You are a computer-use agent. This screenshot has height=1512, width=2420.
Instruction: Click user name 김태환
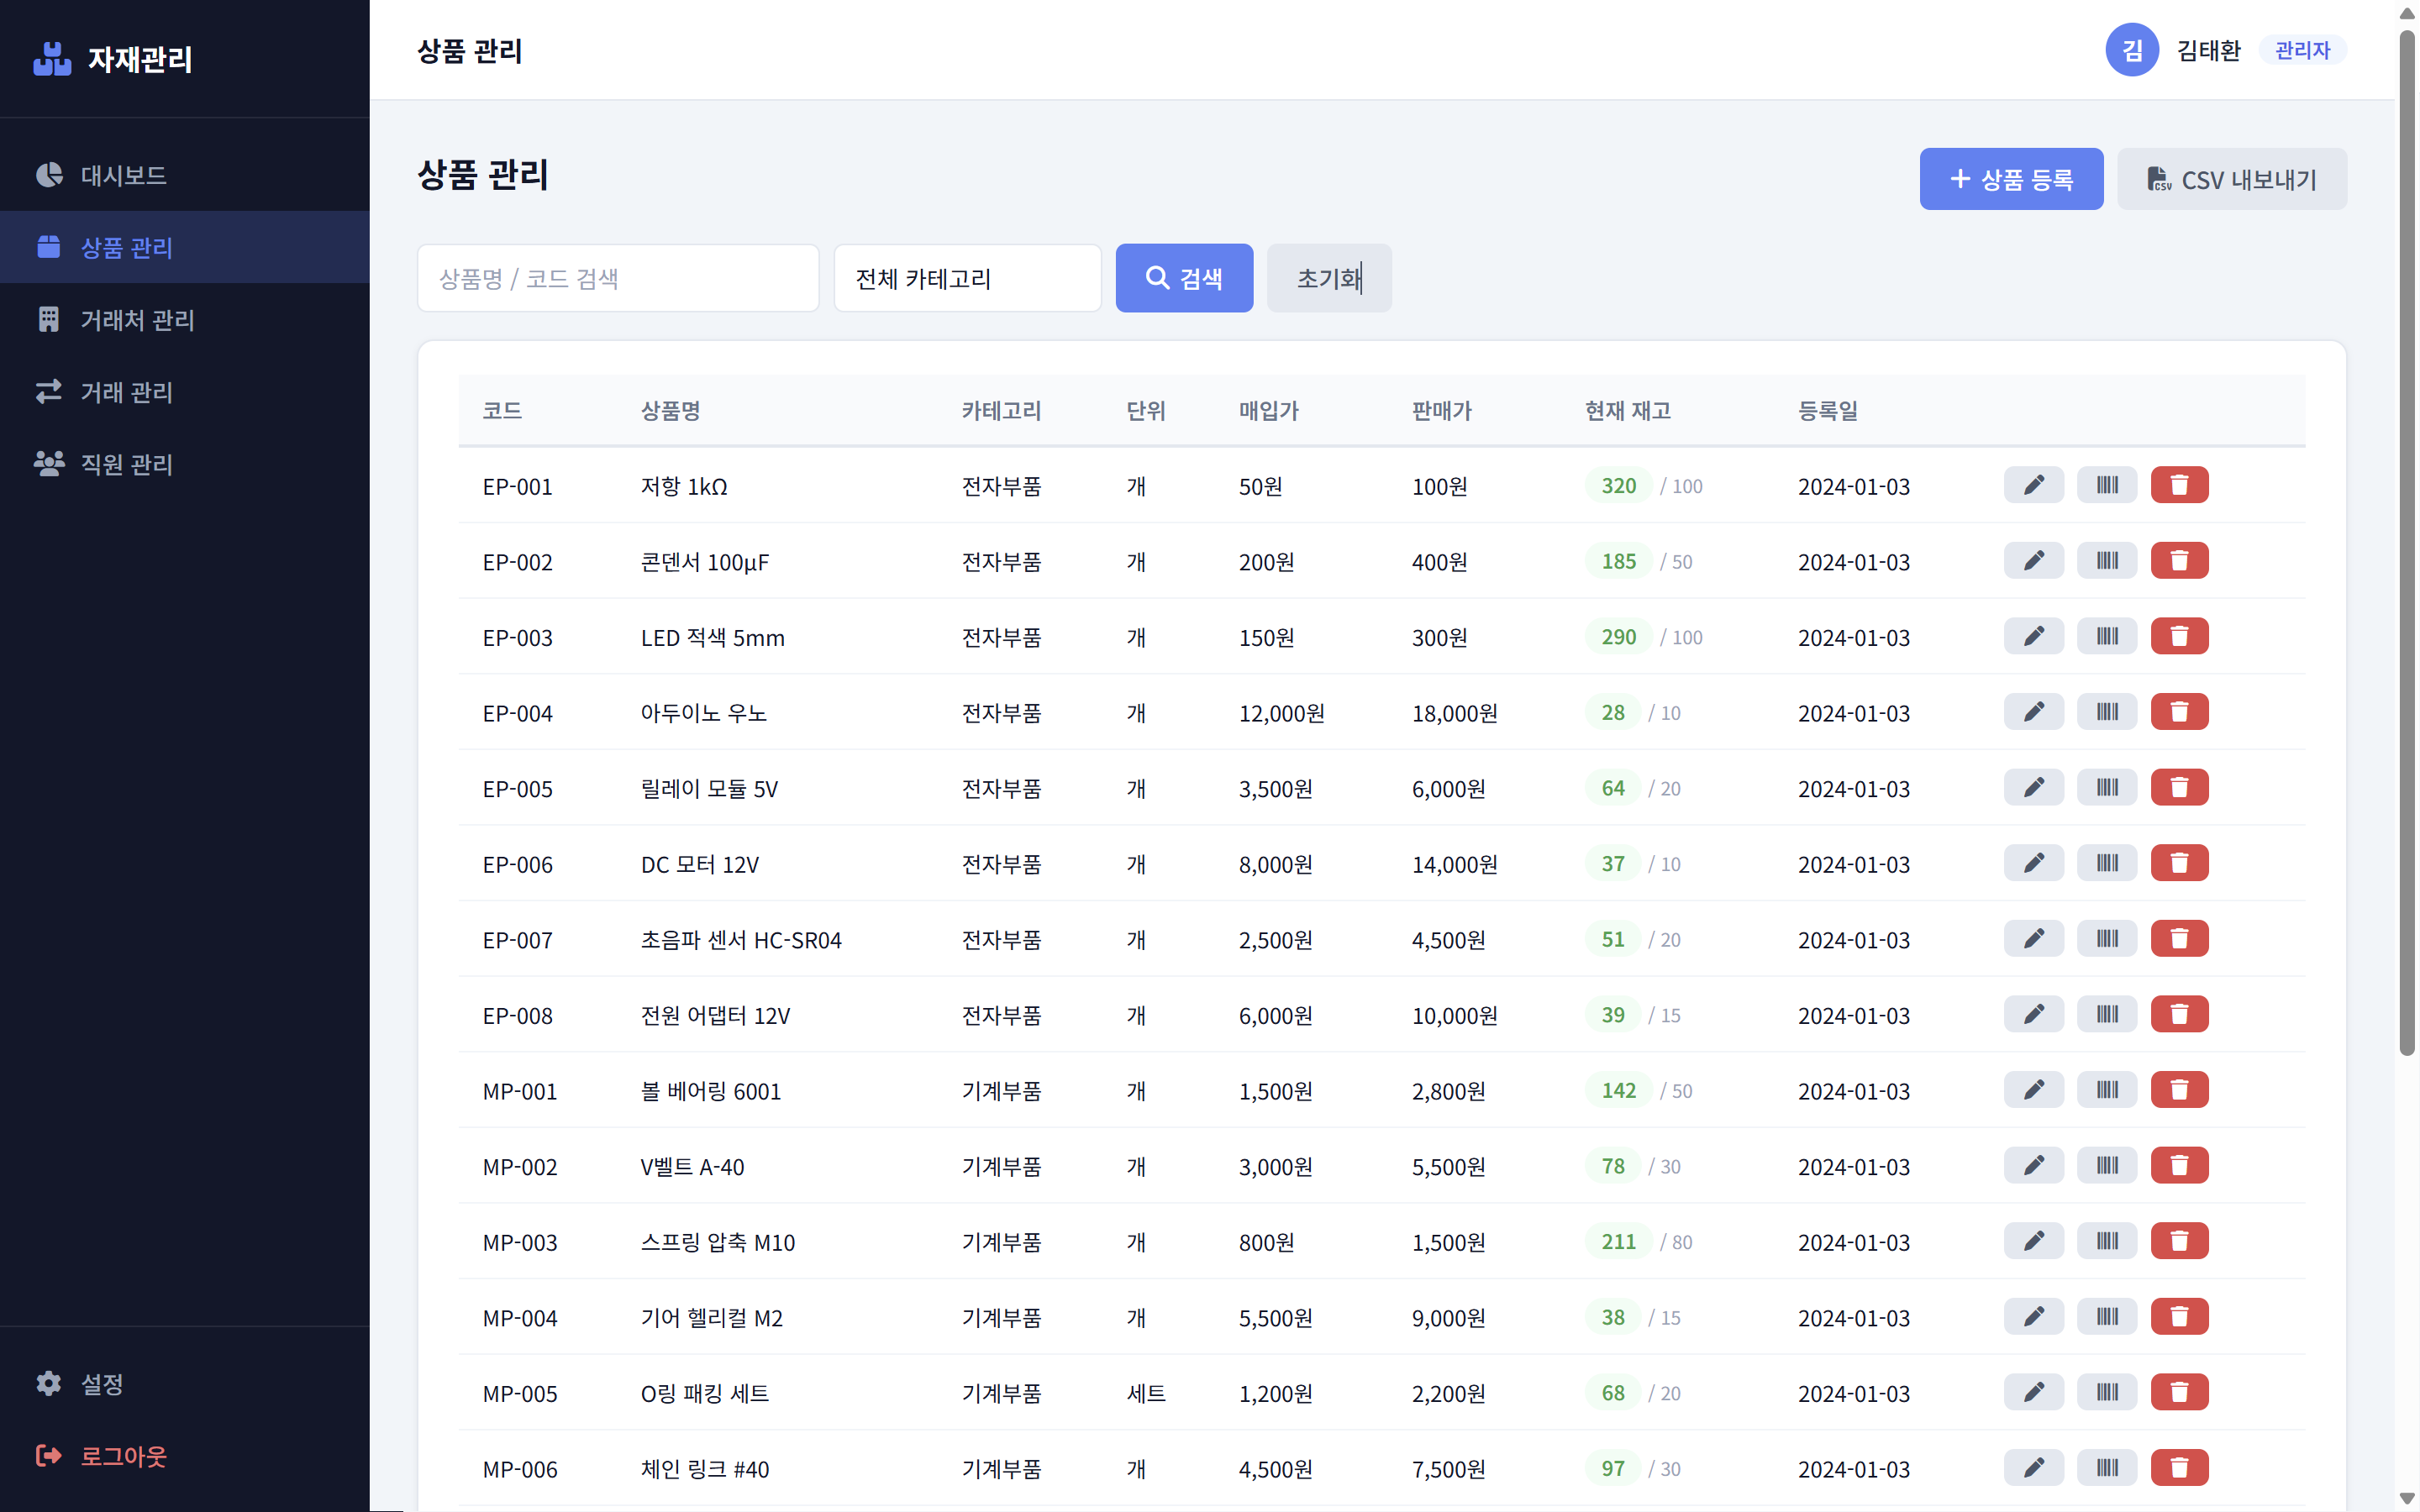pos(2208,50)
